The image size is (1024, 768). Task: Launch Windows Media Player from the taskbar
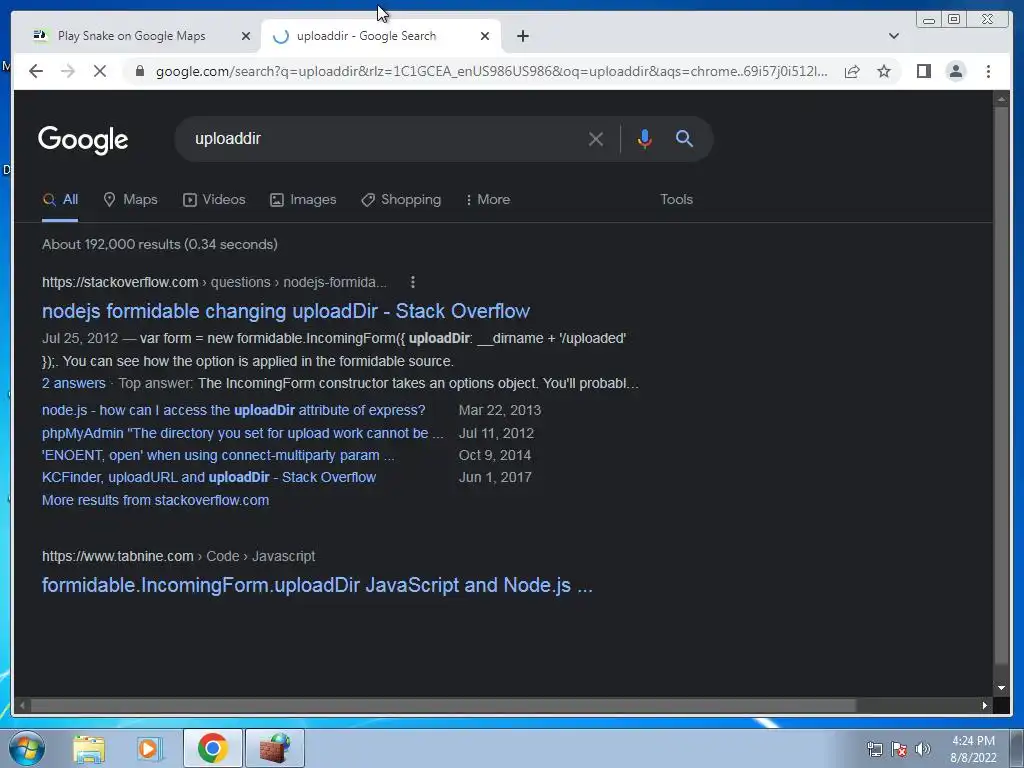(150, 748)
